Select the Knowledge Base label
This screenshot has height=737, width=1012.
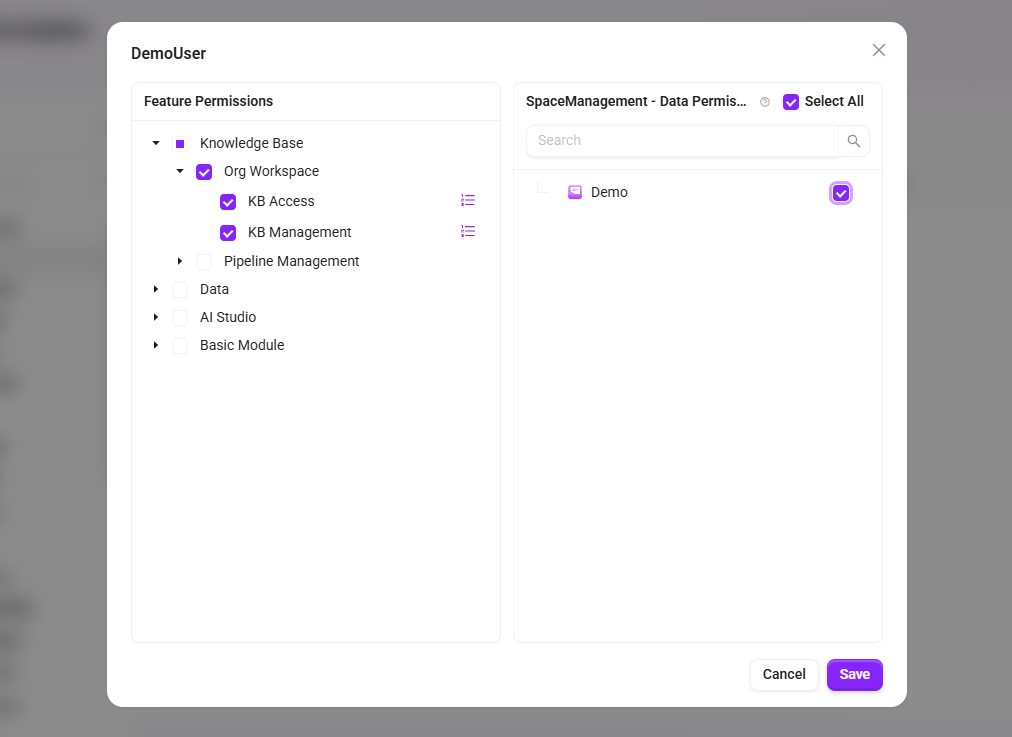click(251, 143)
